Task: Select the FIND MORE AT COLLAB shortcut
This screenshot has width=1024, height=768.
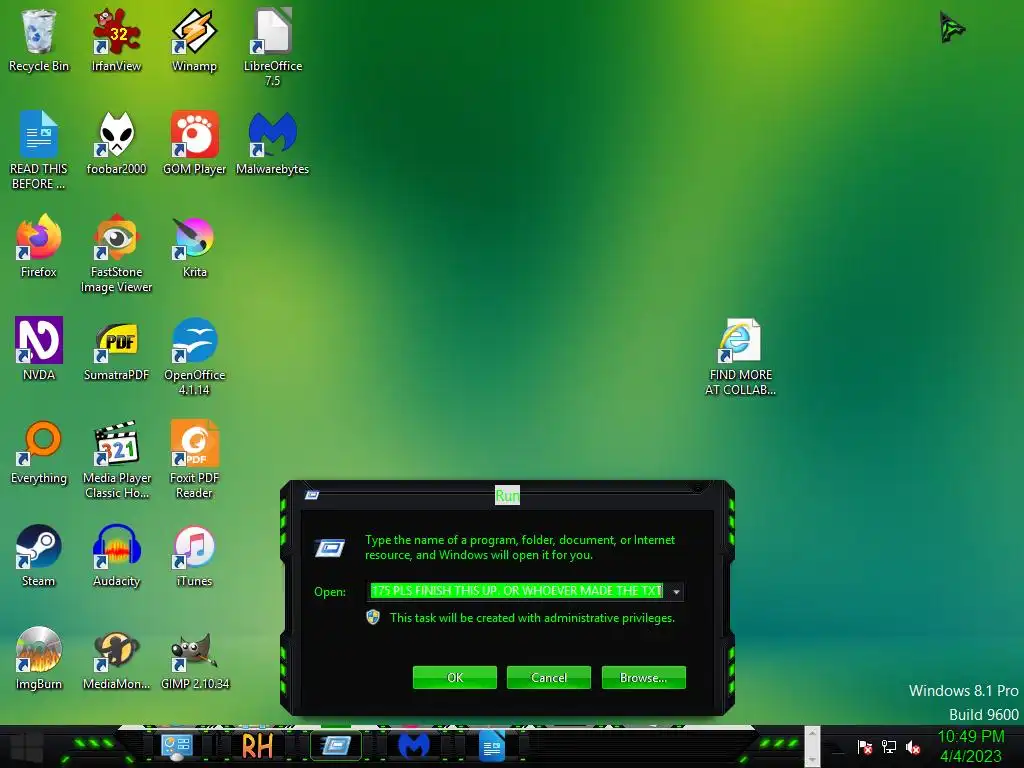Action: click(740, 356)
